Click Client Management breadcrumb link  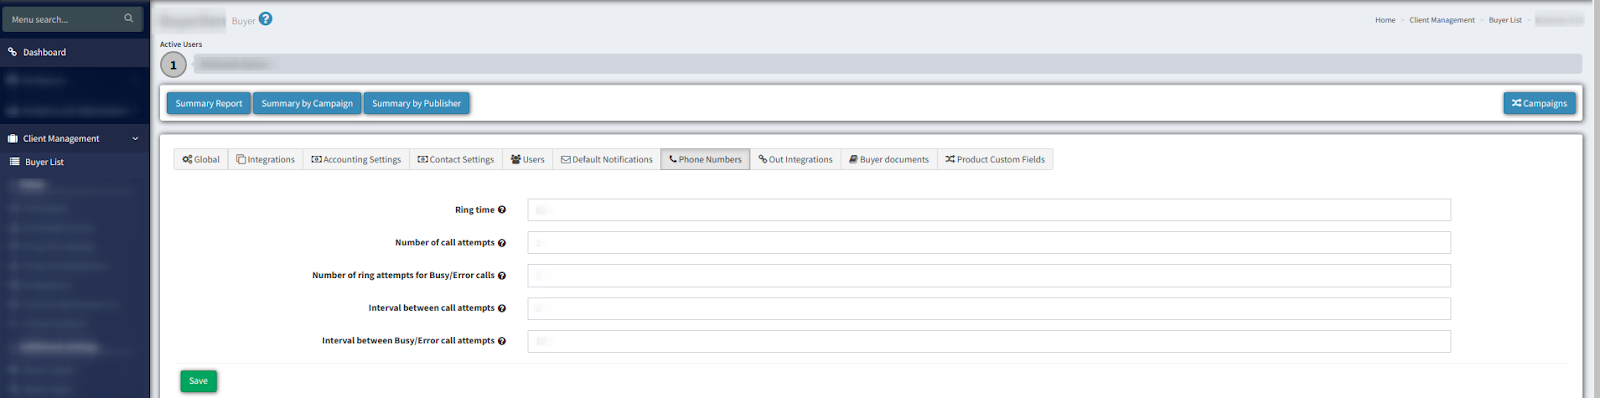tap(1442, 20)
